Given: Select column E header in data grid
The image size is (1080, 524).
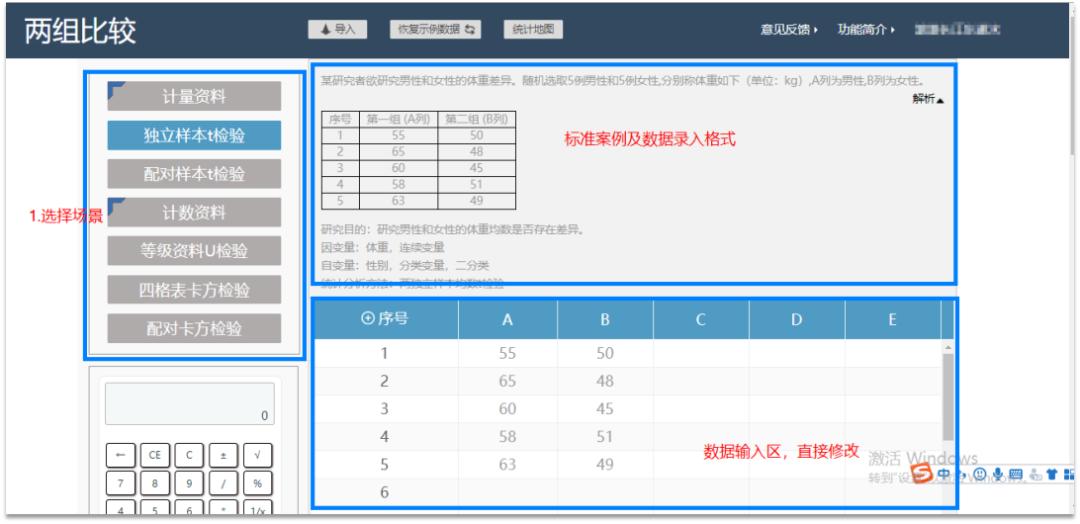Looking at the screenshot, I should click(x=892, y=320).
